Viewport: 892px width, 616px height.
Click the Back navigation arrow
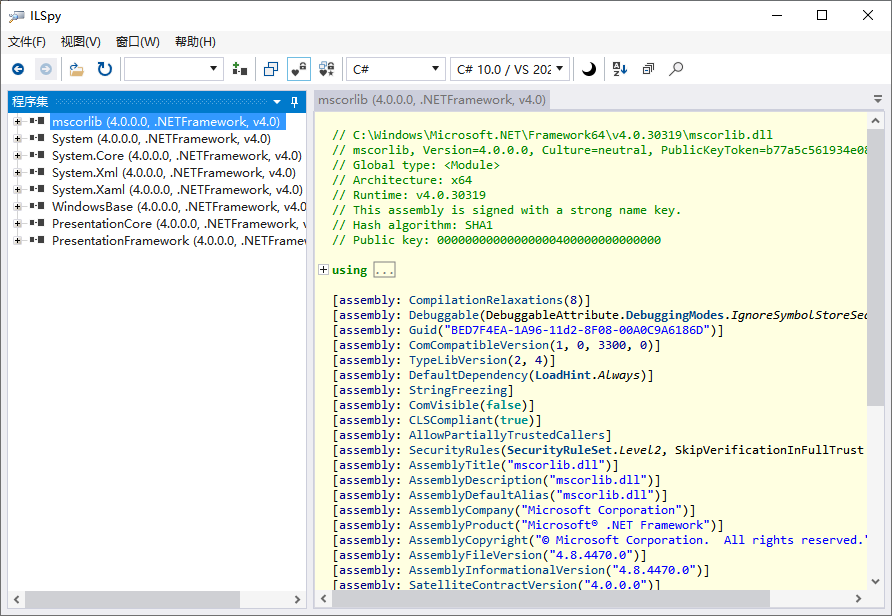pos(18,69)
